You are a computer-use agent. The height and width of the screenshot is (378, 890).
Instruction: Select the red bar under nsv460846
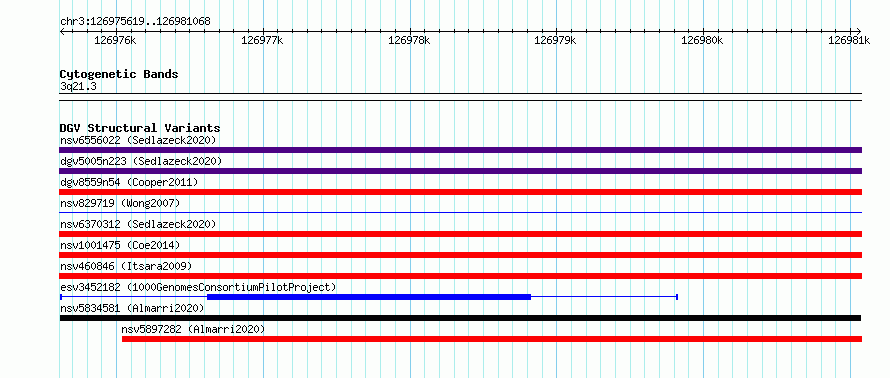[460, 276]
